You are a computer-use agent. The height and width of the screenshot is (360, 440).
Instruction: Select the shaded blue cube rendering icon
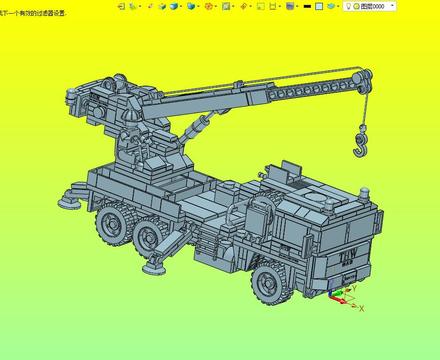click(x=174, y=6)
